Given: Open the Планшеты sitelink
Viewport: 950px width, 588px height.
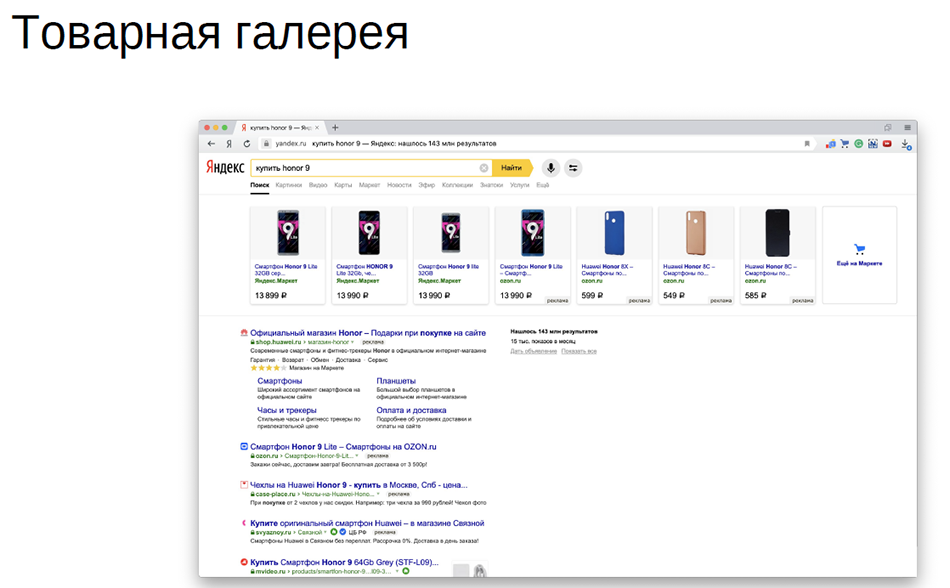Looking at the screenshot, I should [396, 381].
